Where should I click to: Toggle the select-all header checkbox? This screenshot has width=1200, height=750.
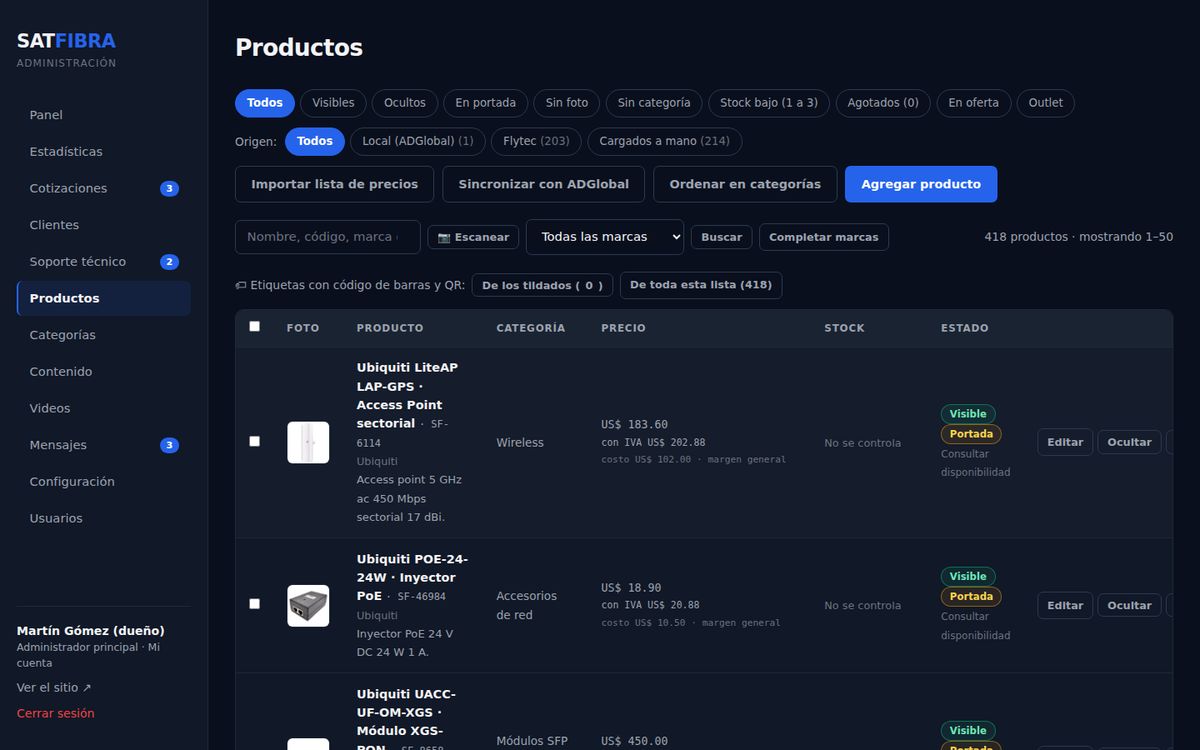coord(254,326)
